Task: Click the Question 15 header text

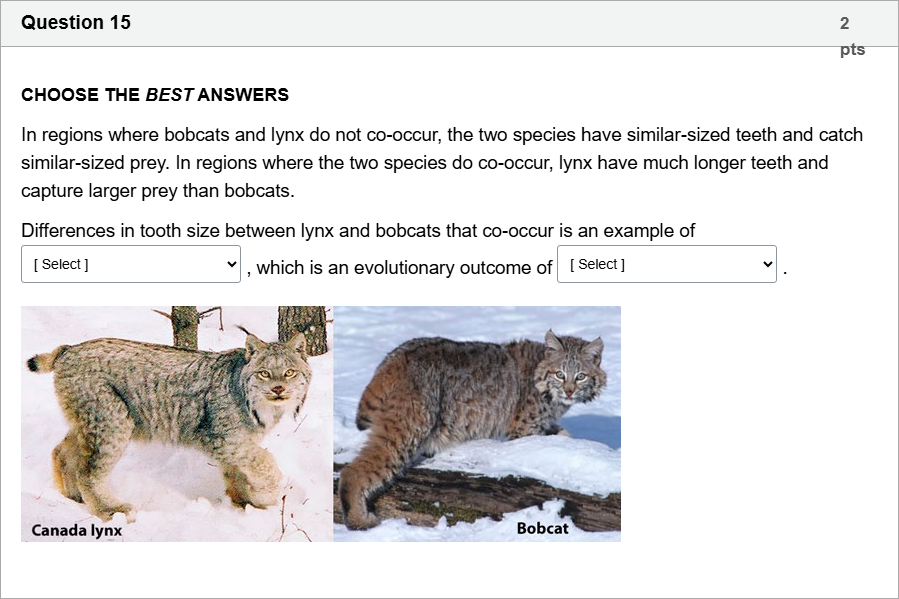Action: pyautogui.click(x=76, y=22)
